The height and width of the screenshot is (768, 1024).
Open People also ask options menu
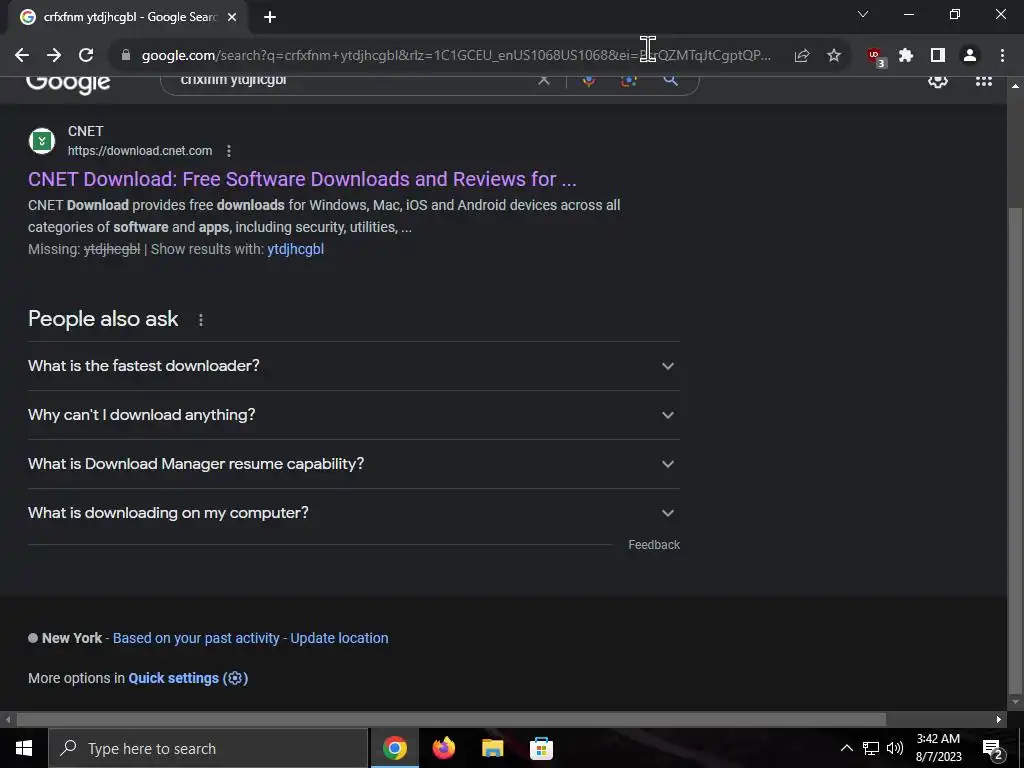click(x=200, y=320)
